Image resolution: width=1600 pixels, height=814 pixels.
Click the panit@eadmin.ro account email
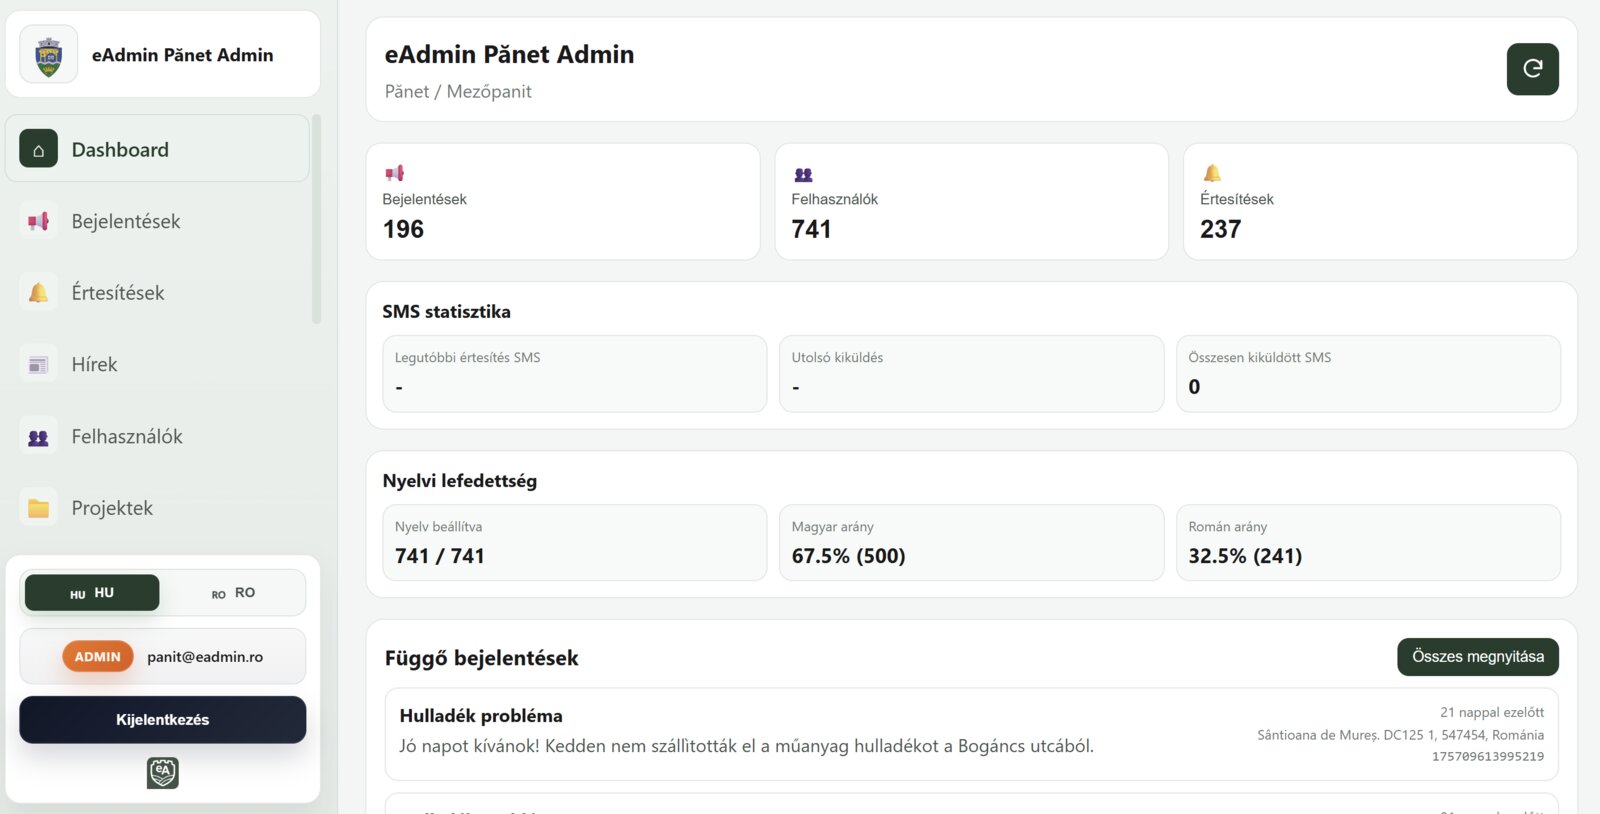pos(205,657)
